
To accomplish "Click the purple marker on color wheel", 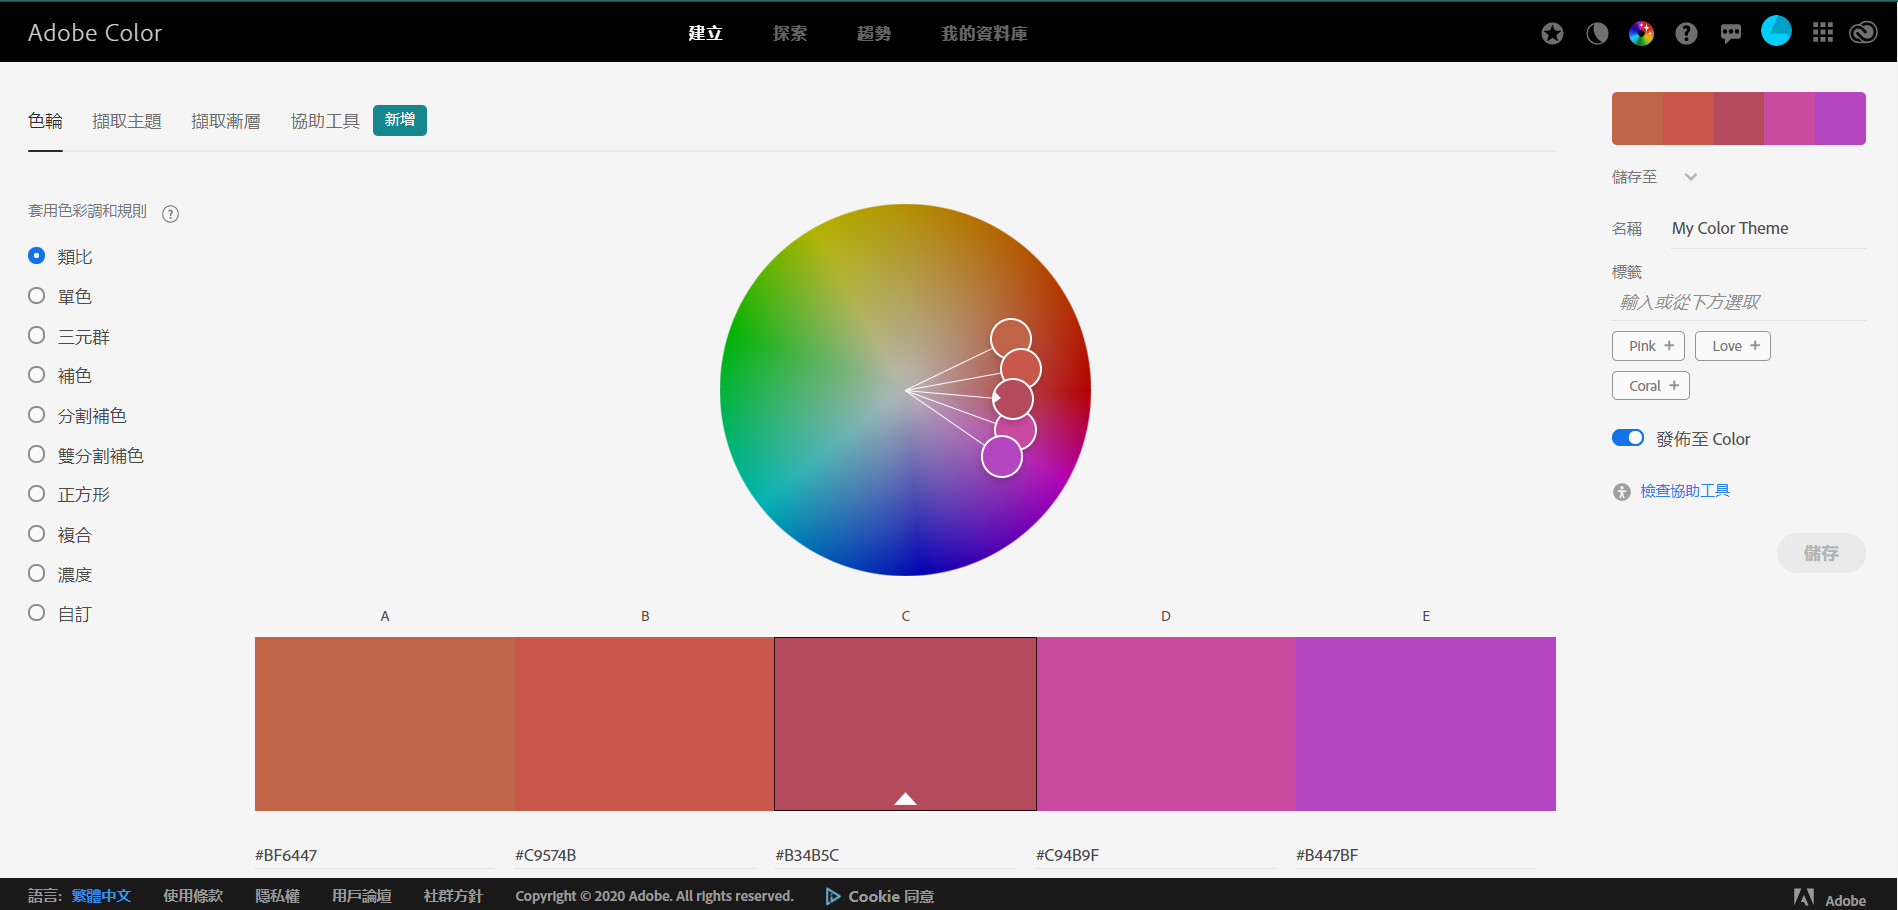I will point(1002,457).
